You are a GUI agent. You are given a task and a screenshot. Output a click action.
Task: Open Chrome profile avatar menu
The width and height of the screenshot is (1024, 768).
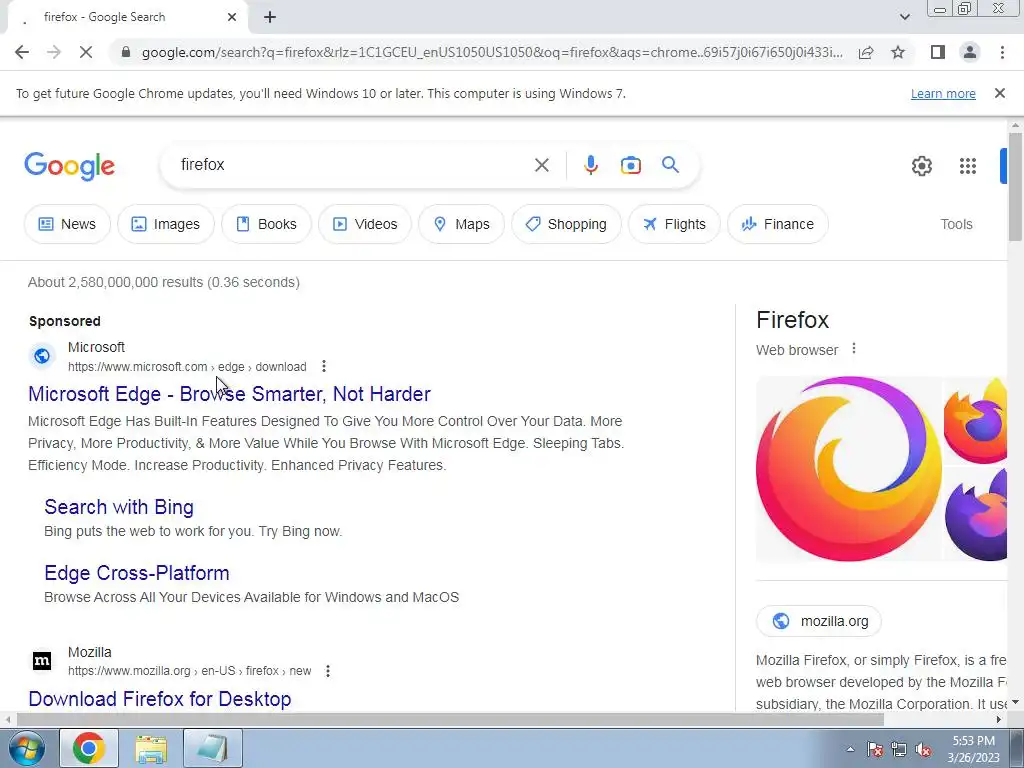pos(970,52)
